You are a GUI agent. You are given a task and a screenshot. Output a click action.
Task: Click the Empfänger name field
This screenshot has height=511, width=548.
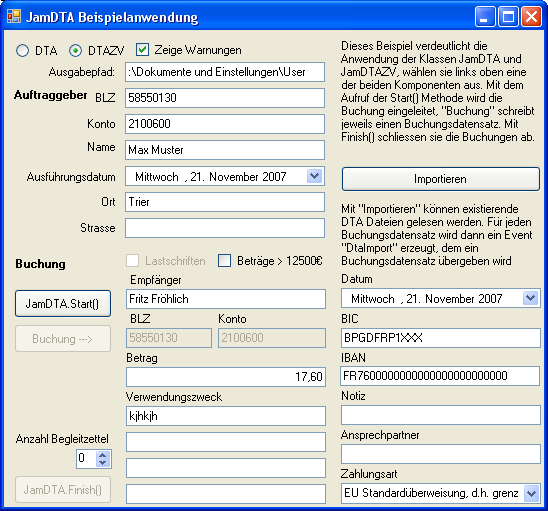pos(226,299)
